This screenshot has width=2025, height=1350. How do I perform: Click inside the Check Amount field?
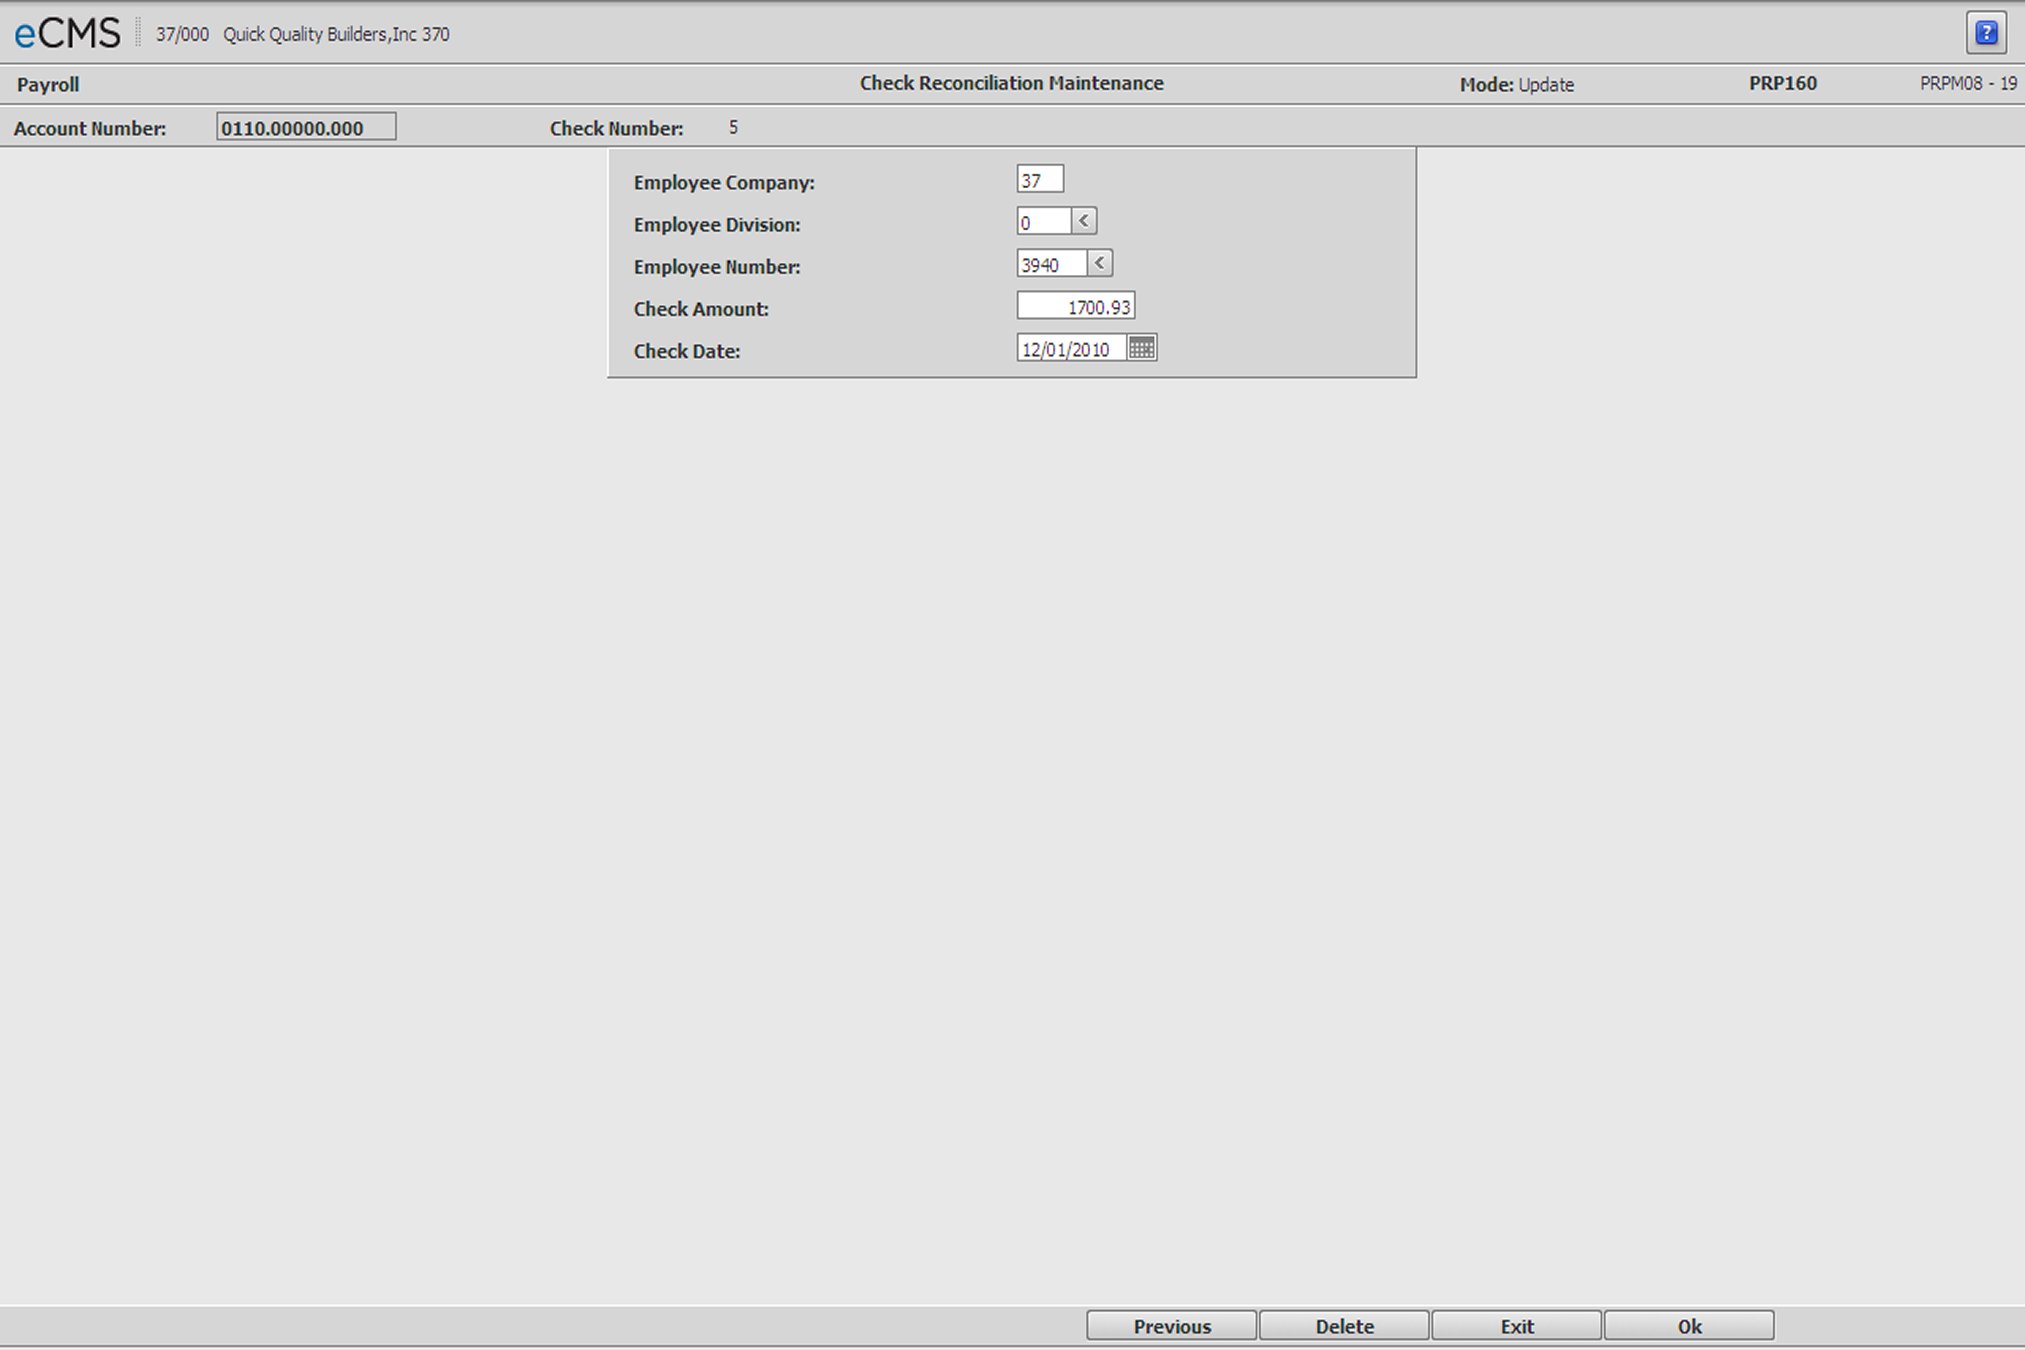(x=1074, y=305)
